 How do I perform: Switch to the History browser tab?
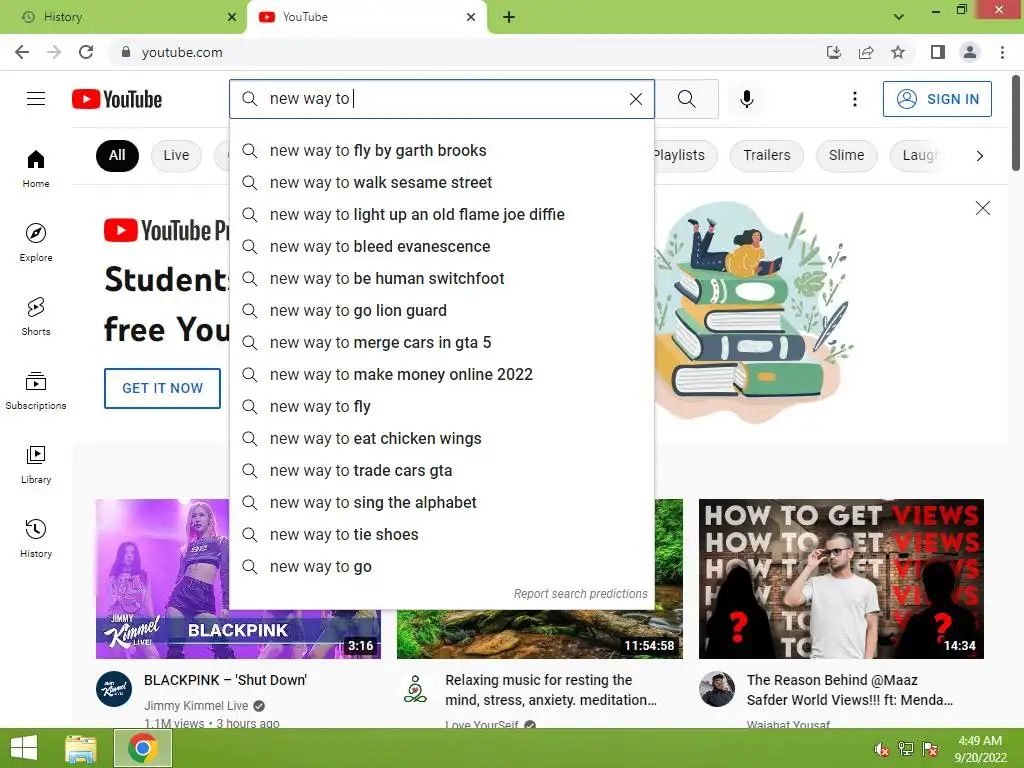pyautogui.click(x=124, y=17)
